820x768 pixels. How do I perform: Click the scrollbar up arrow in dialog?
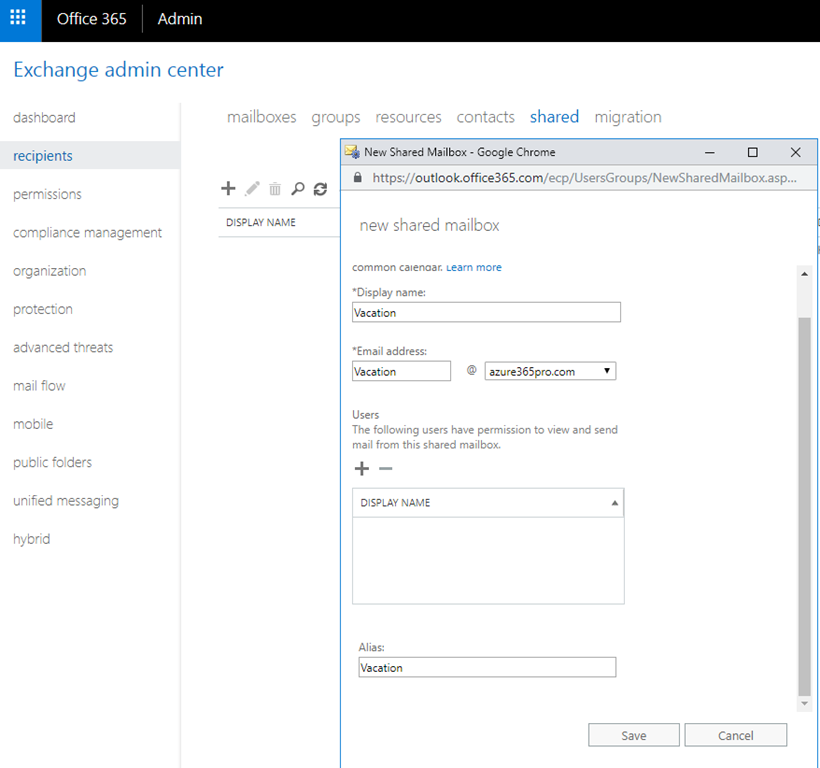click(x=804, y=274)
